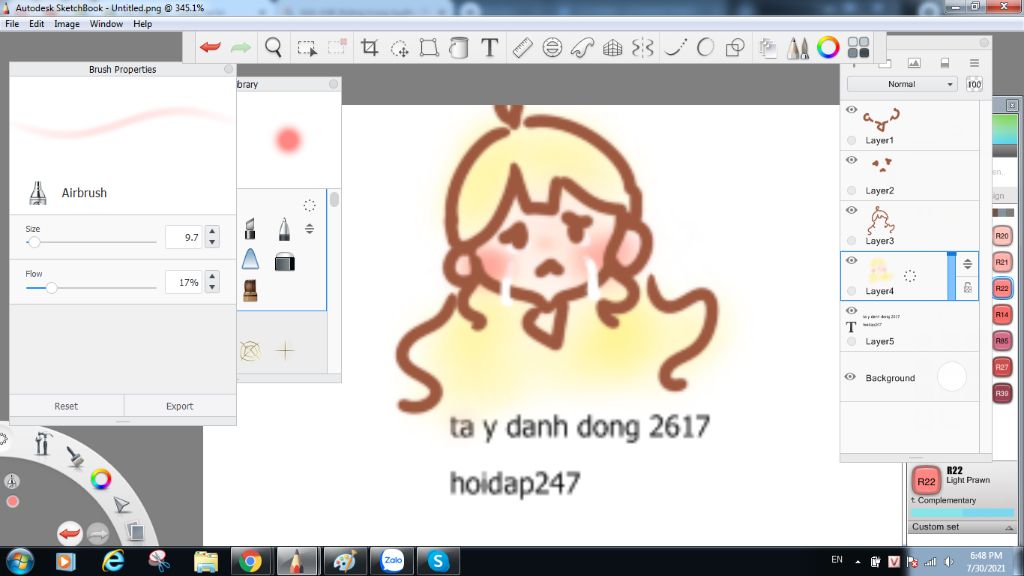
Task: Close the Brush Properties panel
Action: pyautogui.click(x=229, y=69)
